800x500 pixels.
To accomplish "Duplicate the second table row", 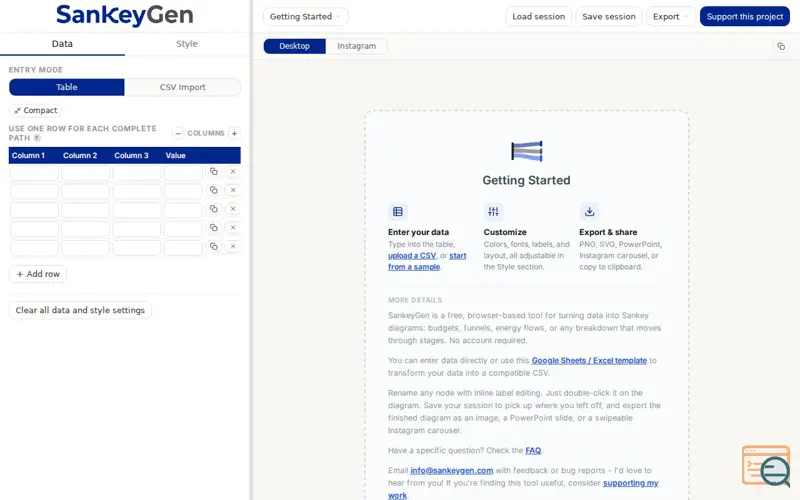I will click(x=214, y=190).
